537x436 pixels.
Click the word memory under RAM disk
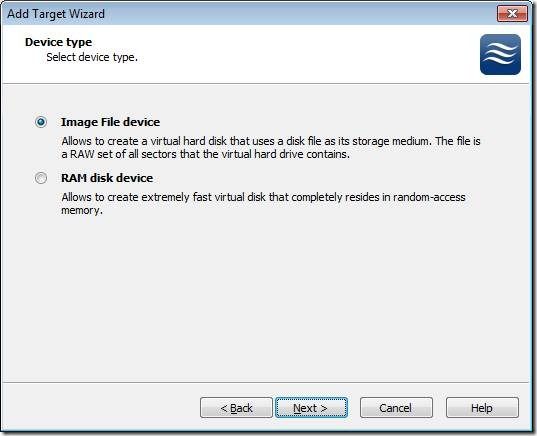pos(82,211)
